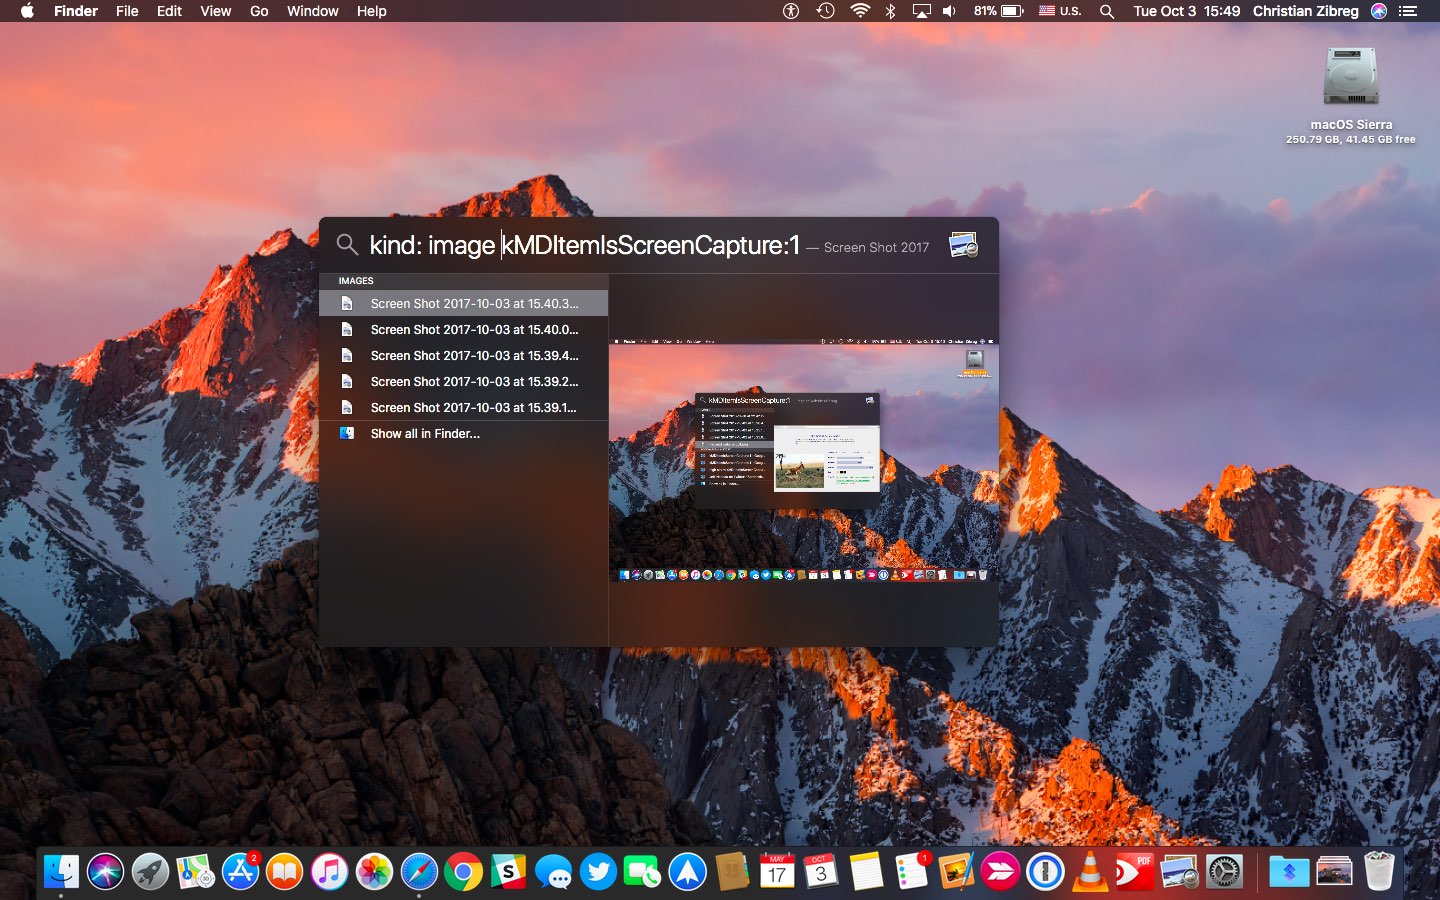
Task: Click Spotlight magnifier in menu bar
Action: click(1106, 11)
